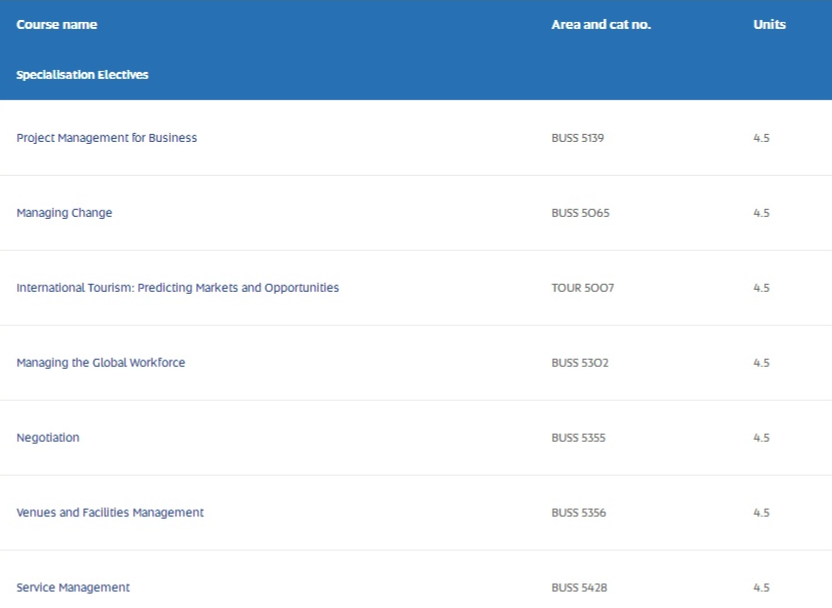Select the BUSS 5355 catalogue code
832x608 pixels.
point(578,438)
